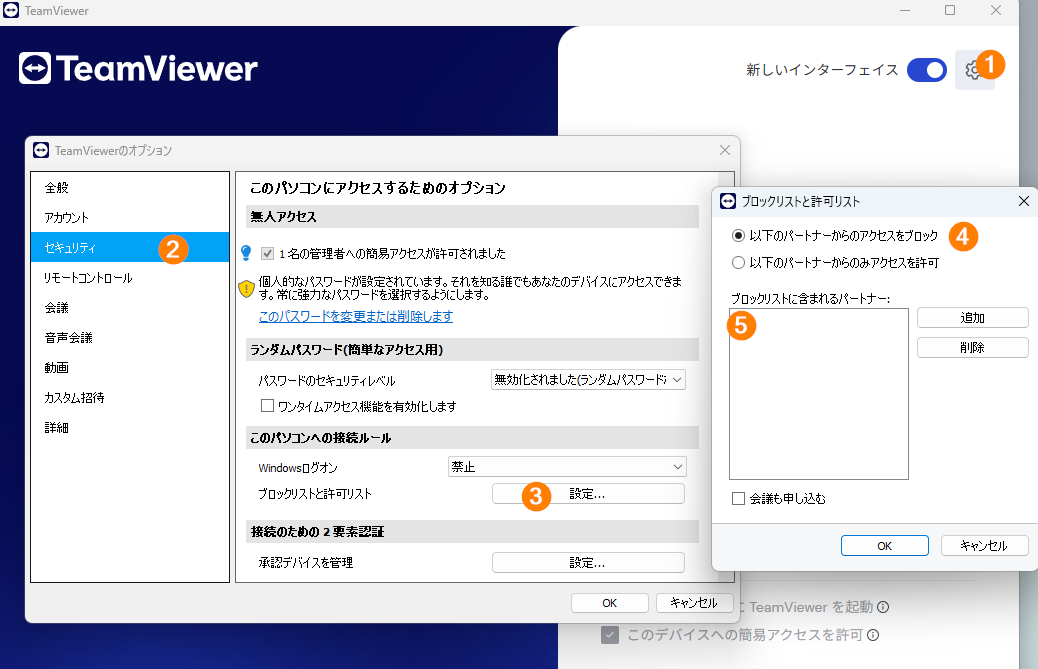The height and width of the screenshot is (669, 1038).
Task: Click TeamViewer icon in options dialog title
Action: pos(41,150)
